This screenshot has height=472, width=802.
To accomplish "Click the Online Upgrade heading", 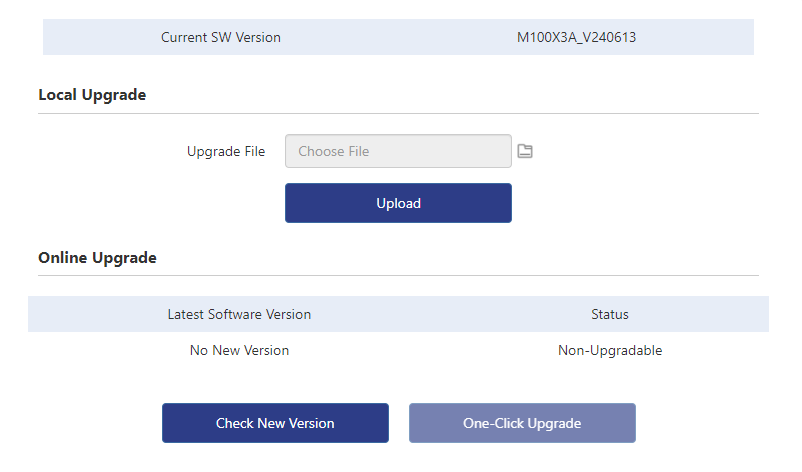I will coord(97,258).
